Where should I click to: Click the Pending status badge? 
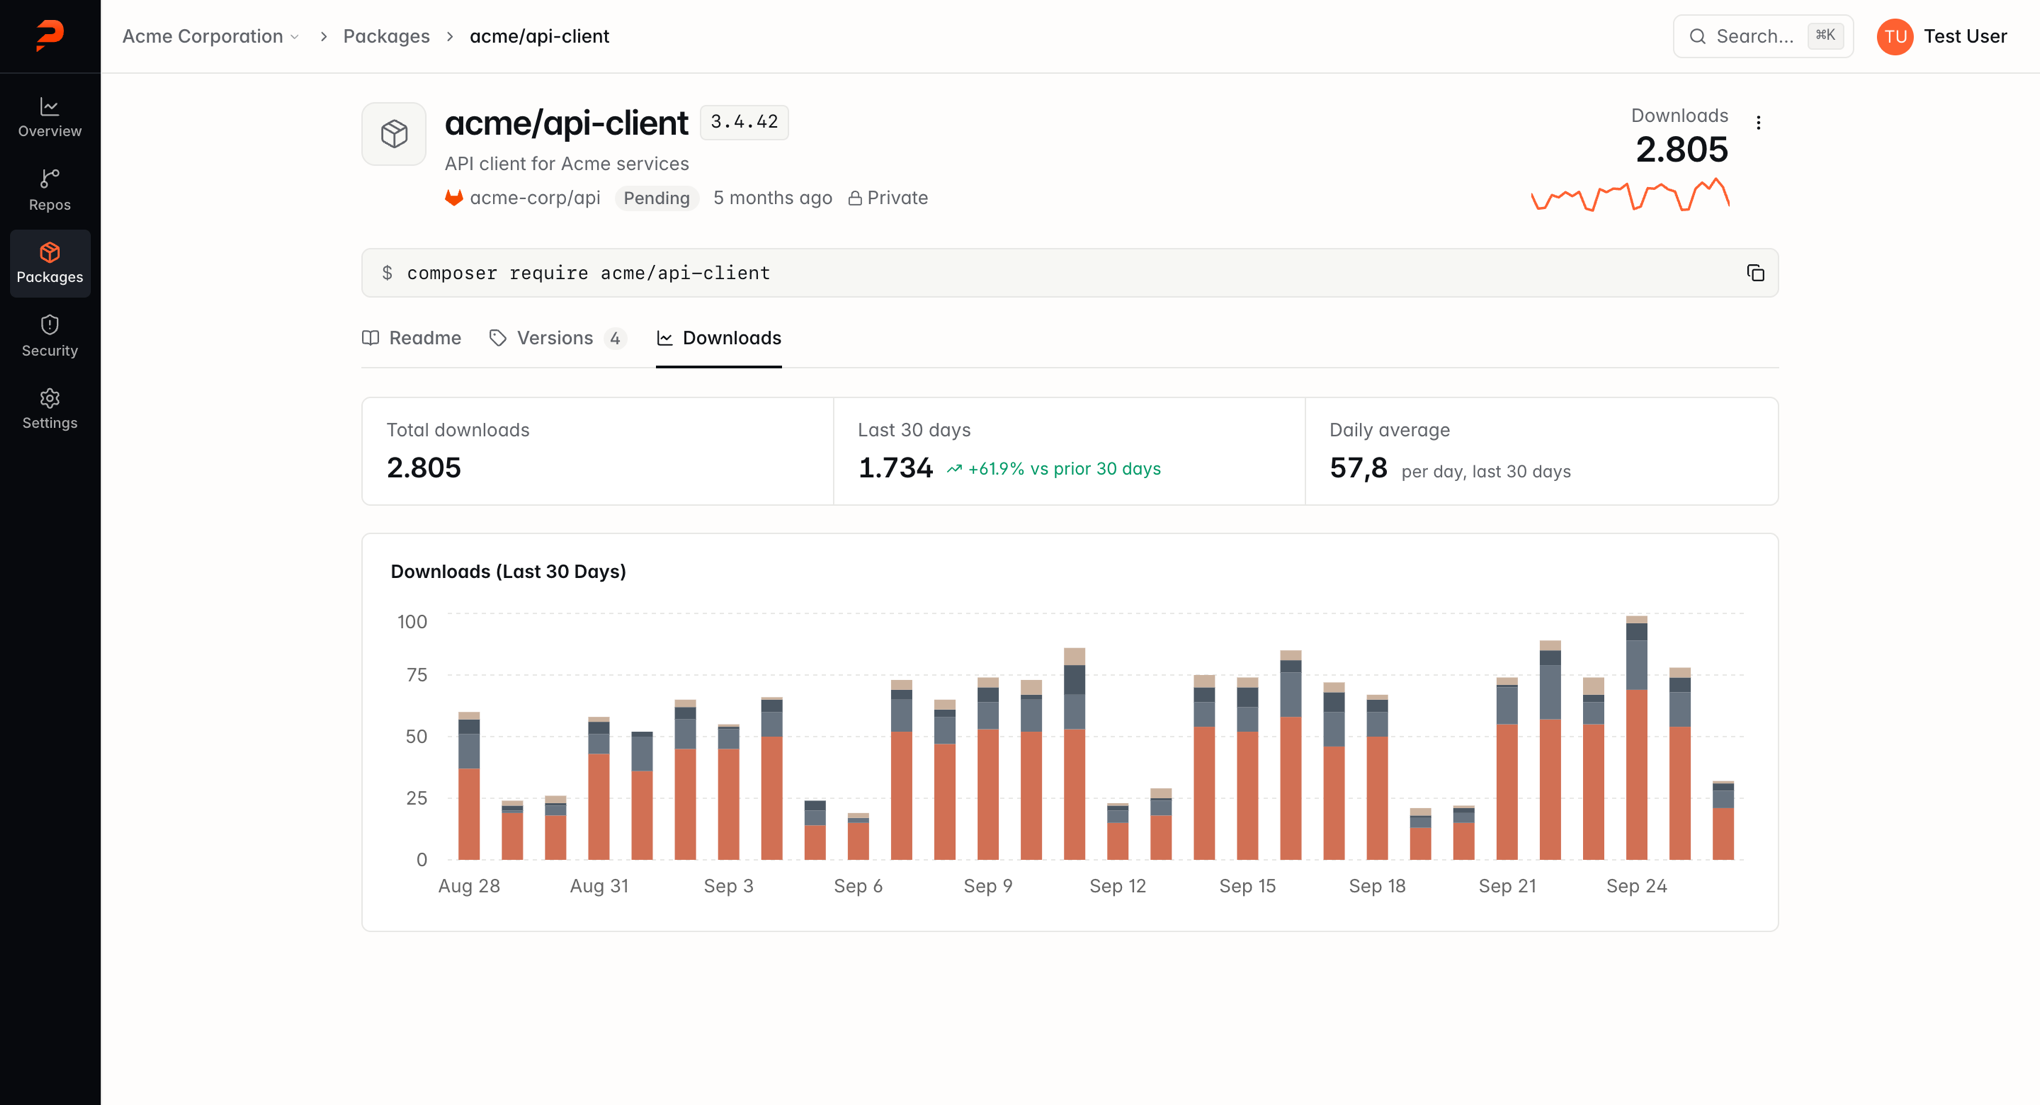point(657,198)
